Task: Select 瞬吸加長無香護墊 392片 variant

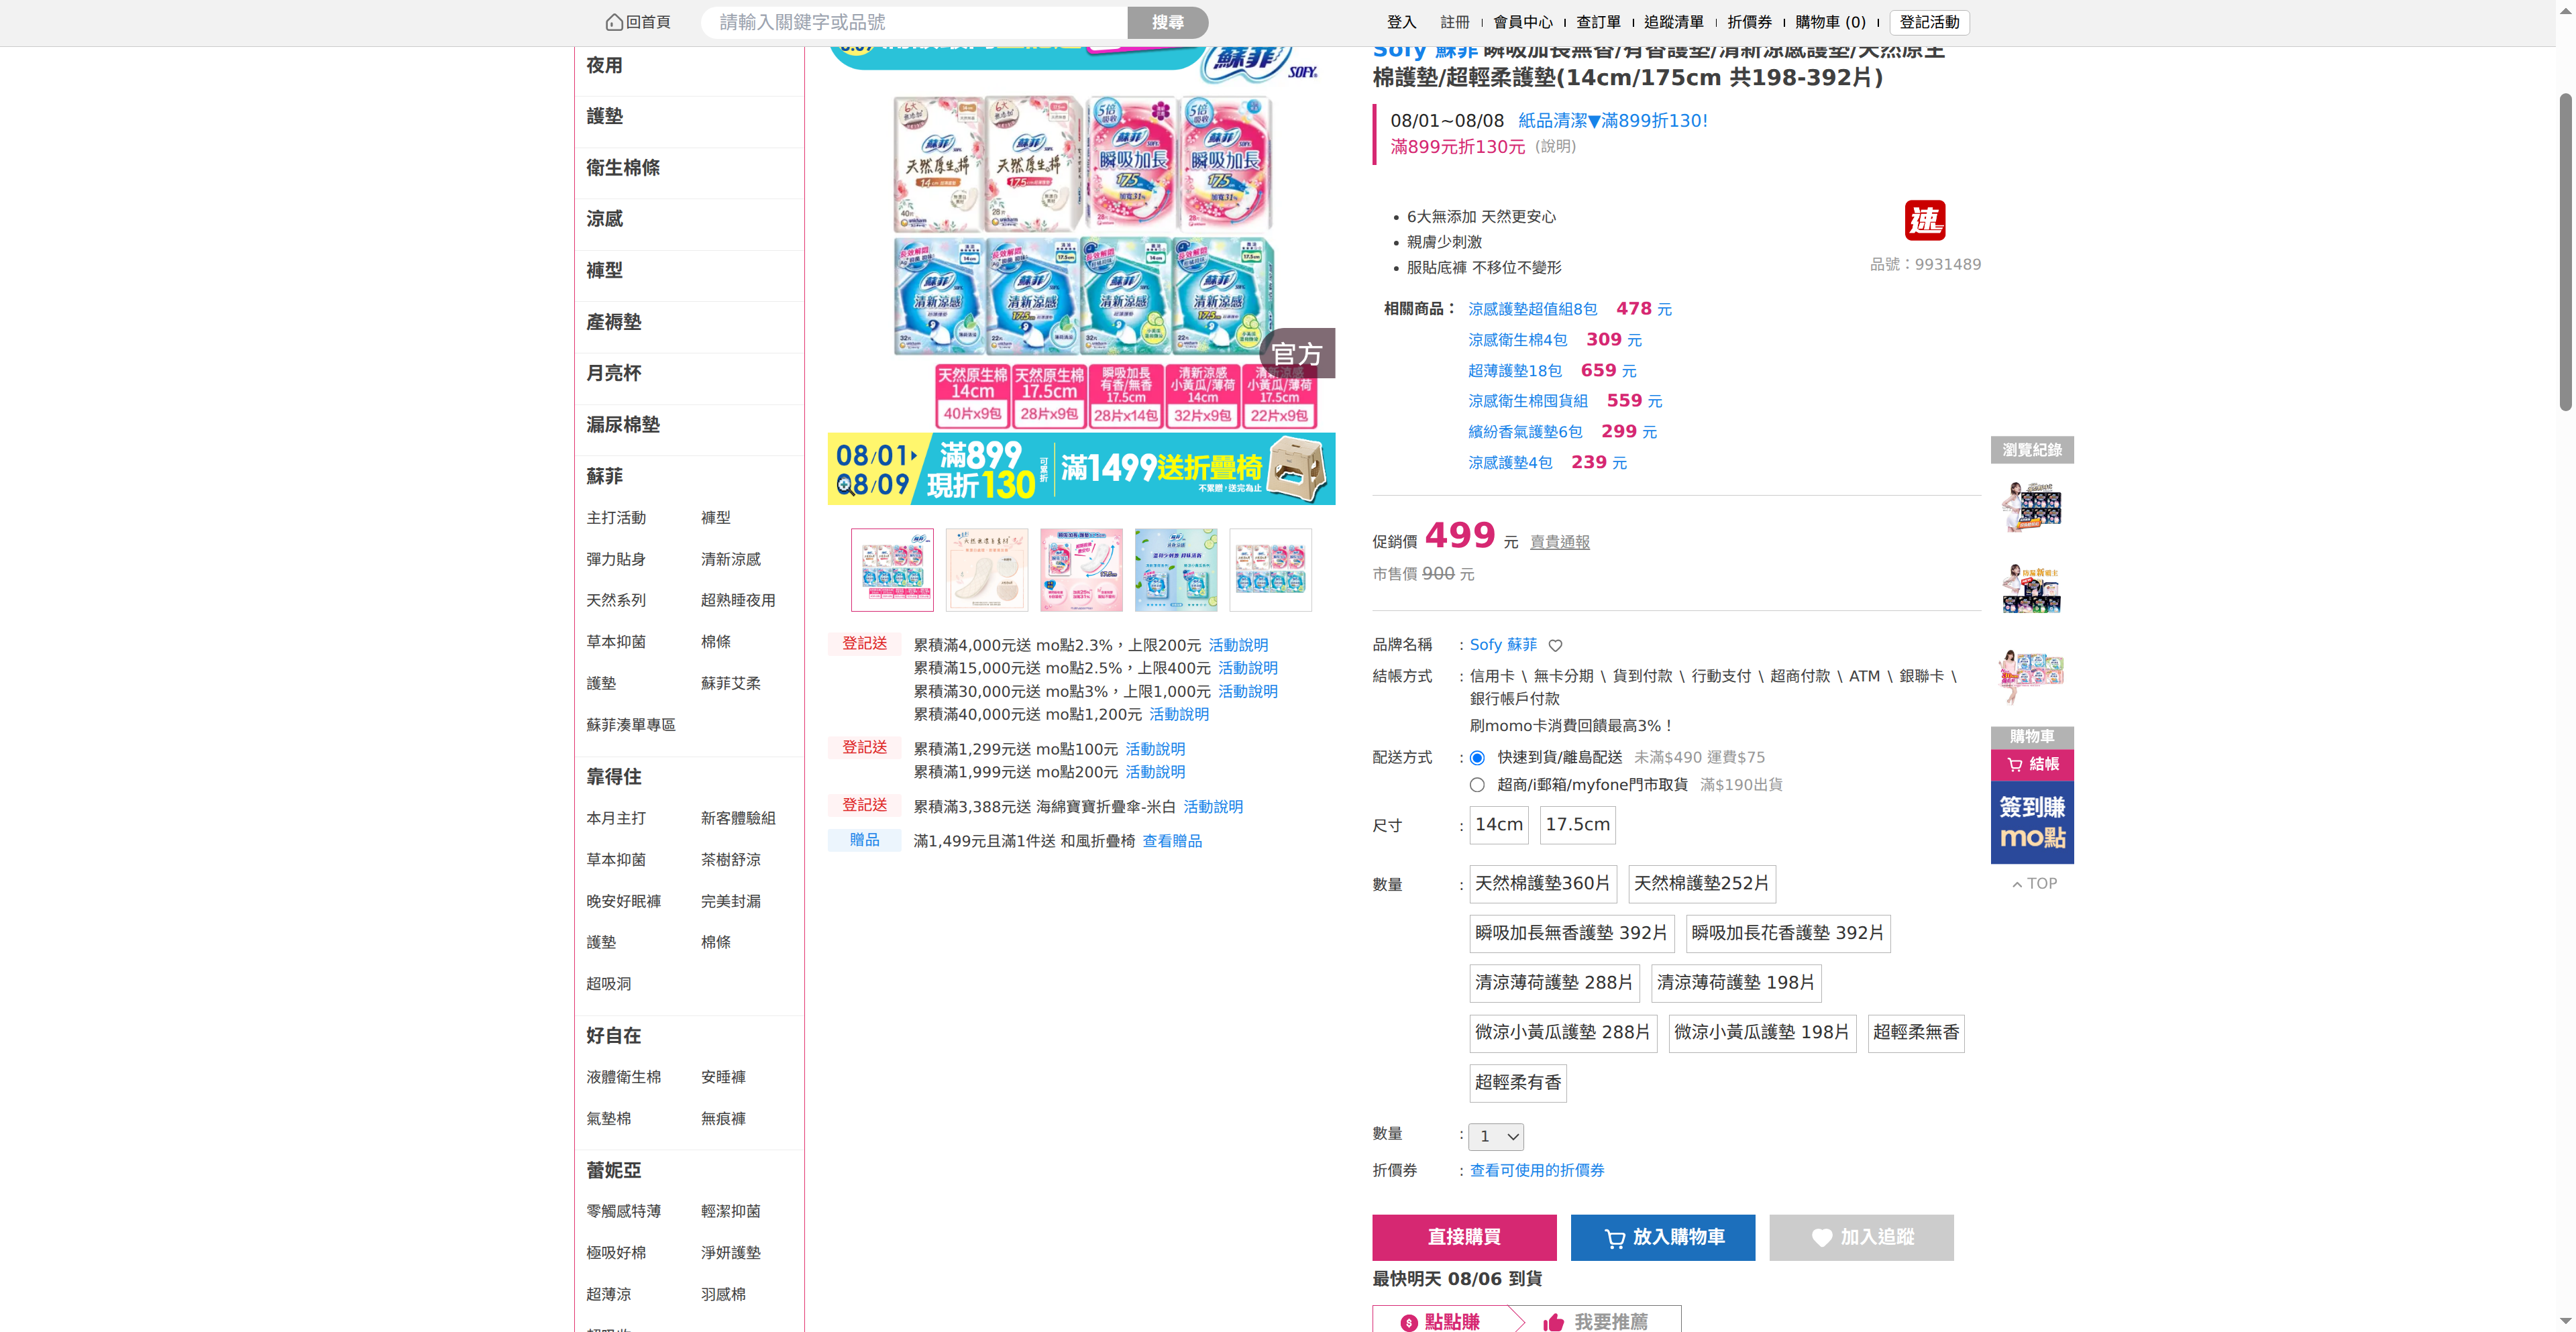Action: [x=1571, y=934]
